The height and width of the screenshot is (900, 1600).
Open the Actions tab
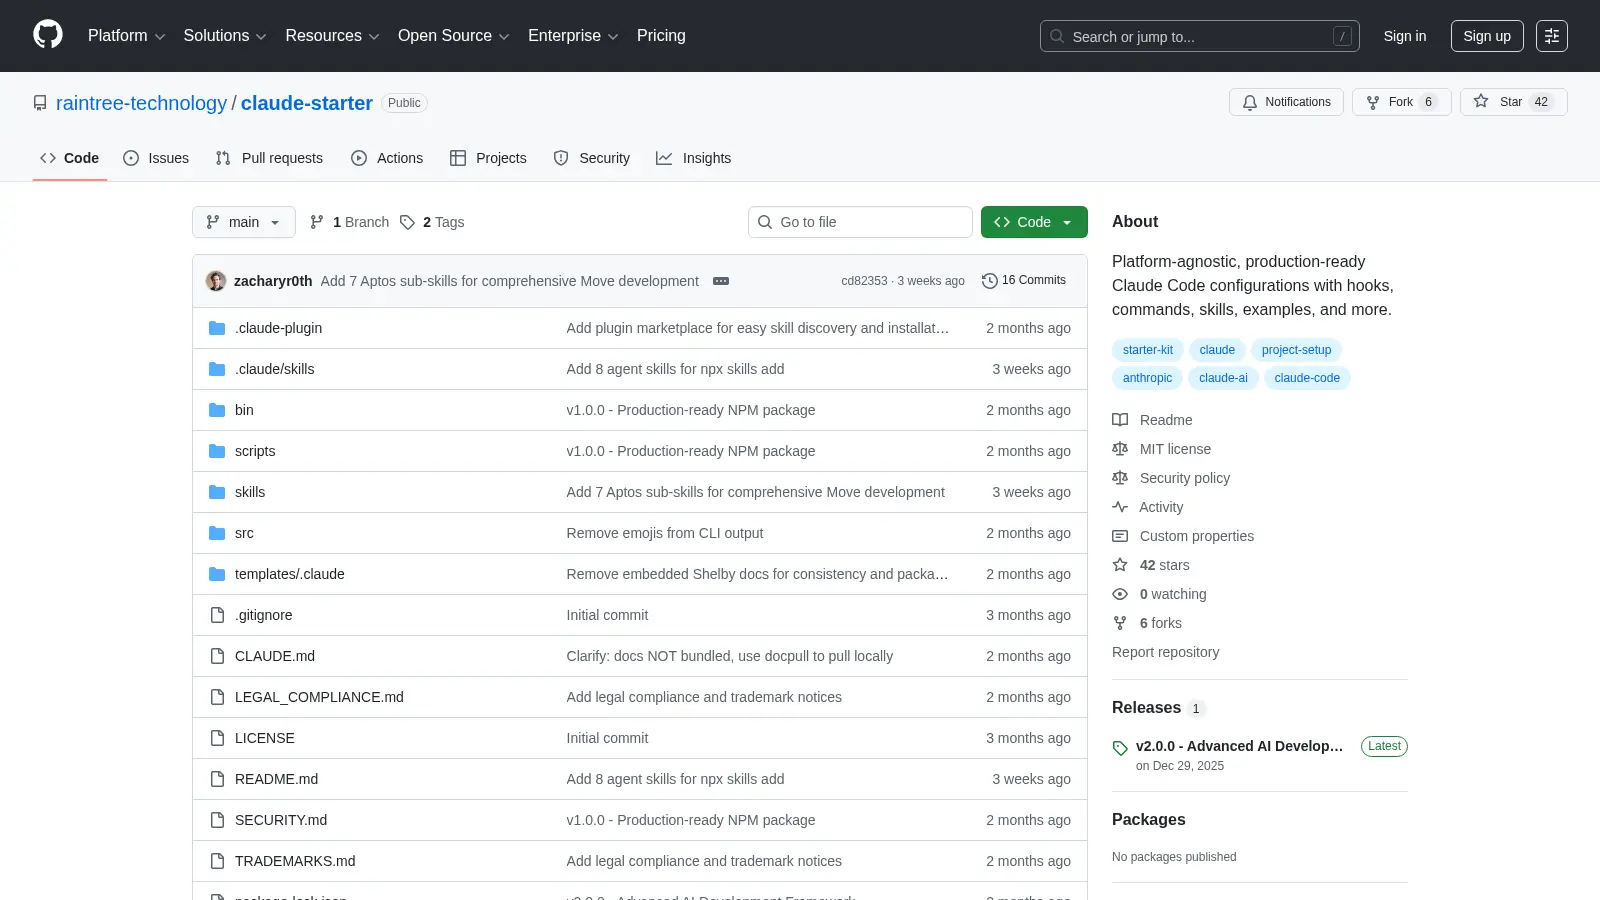click(x=387, y=158)
